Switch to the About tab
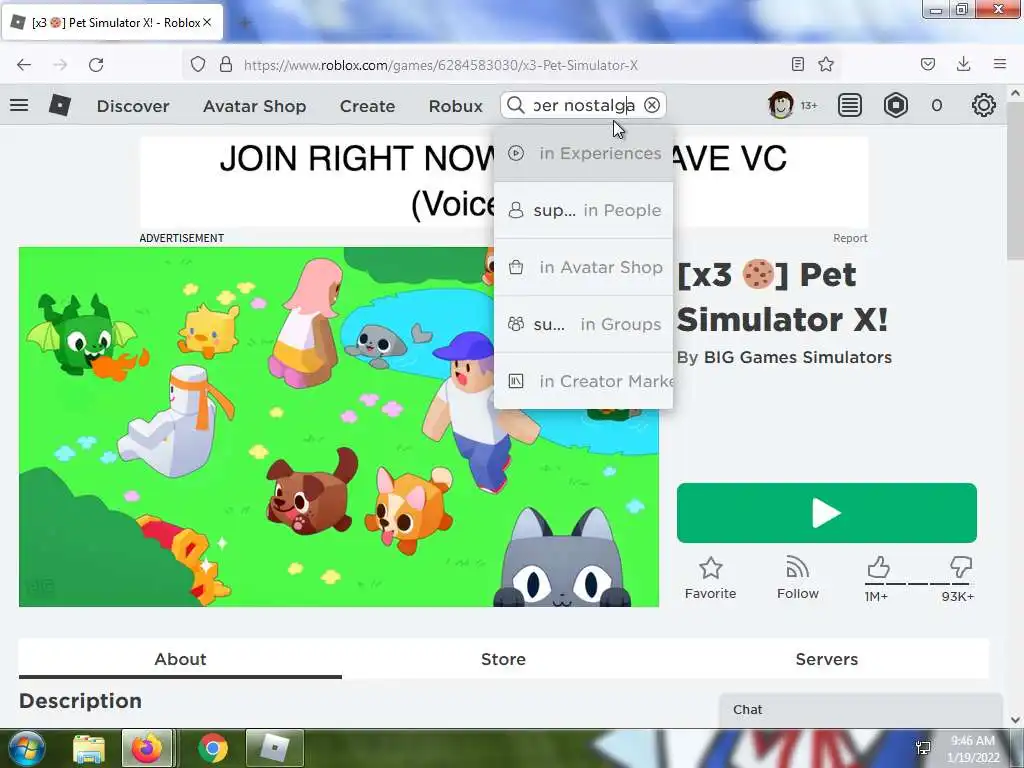The image size is (1024, 768). (180, 659)
